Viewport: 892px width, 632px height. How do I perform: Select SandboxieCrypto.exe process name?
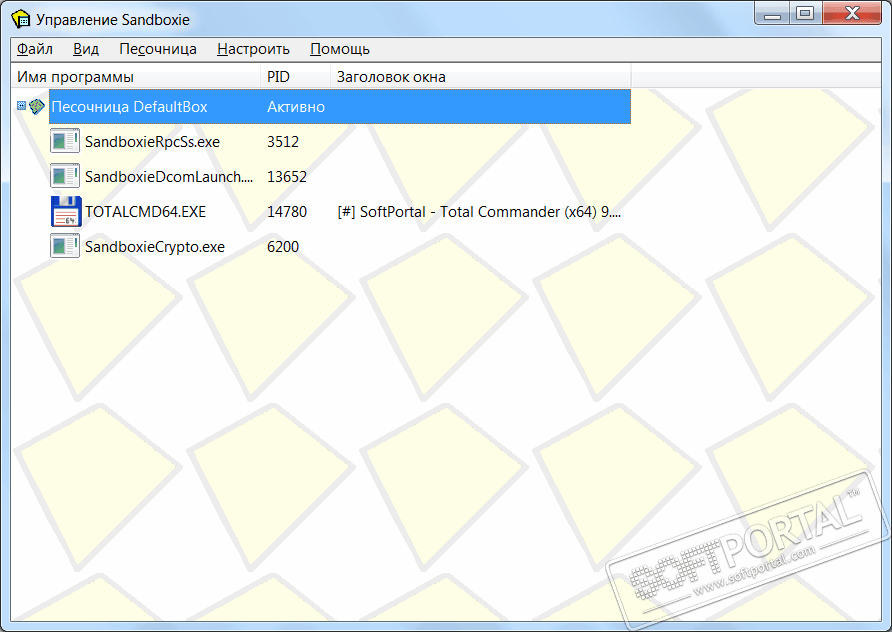click(x=155, y=247)
